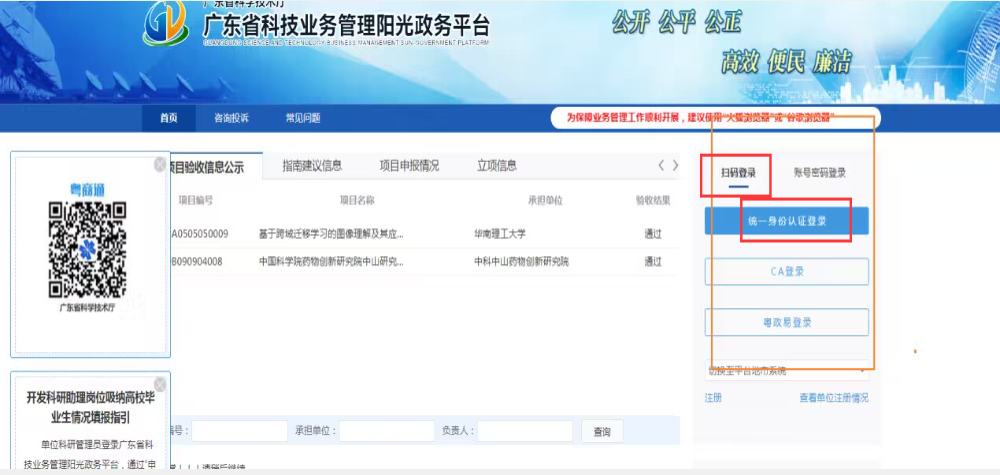Open the 咨询投诉 navigation item
Screen dimensions: 1000x475
point(231,118)
